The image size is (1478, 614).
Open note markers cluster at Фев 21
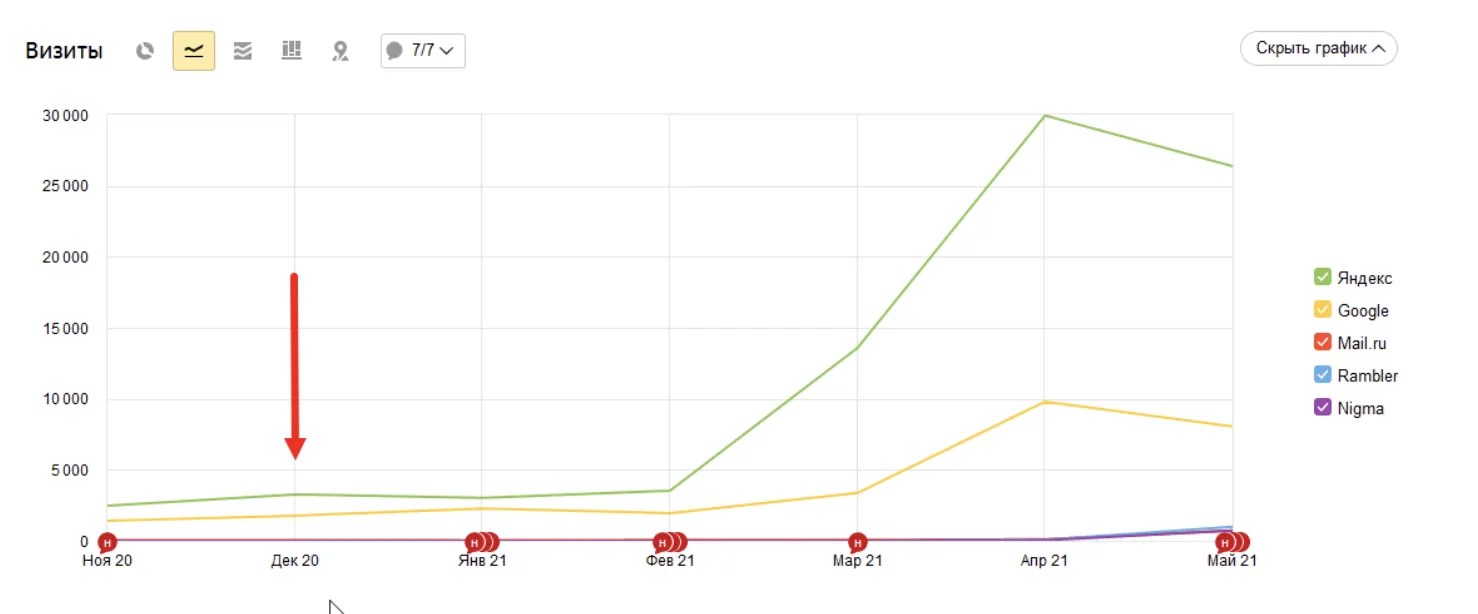pos(670,542)
